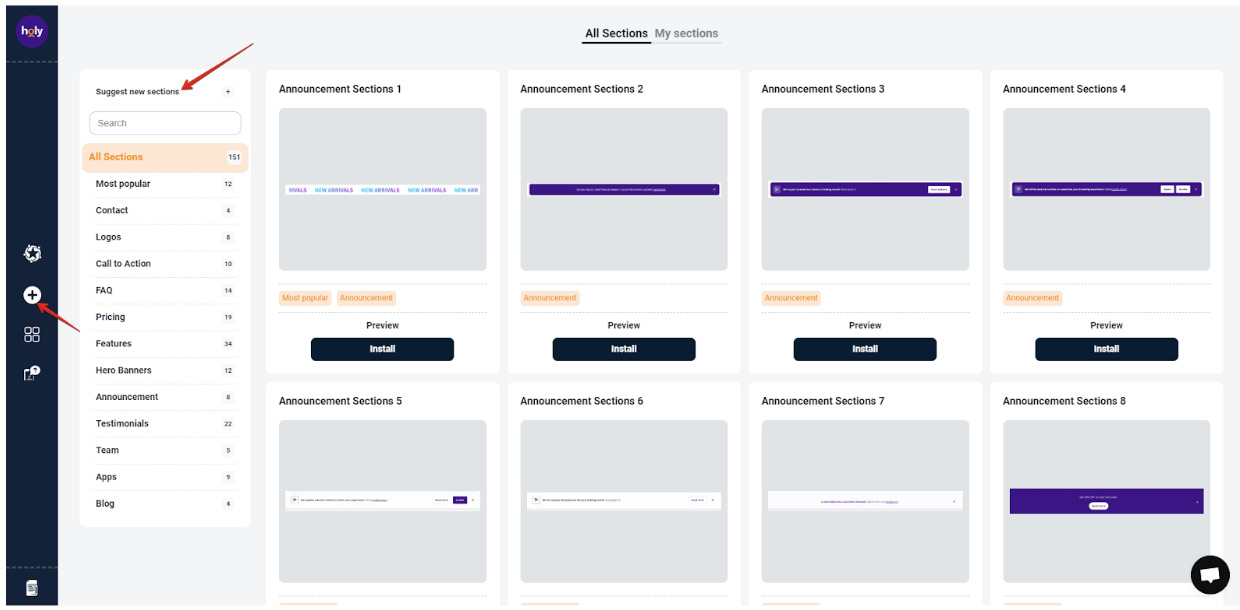Click the Announcement Sections 4 thumbnail

(1106, 189)
